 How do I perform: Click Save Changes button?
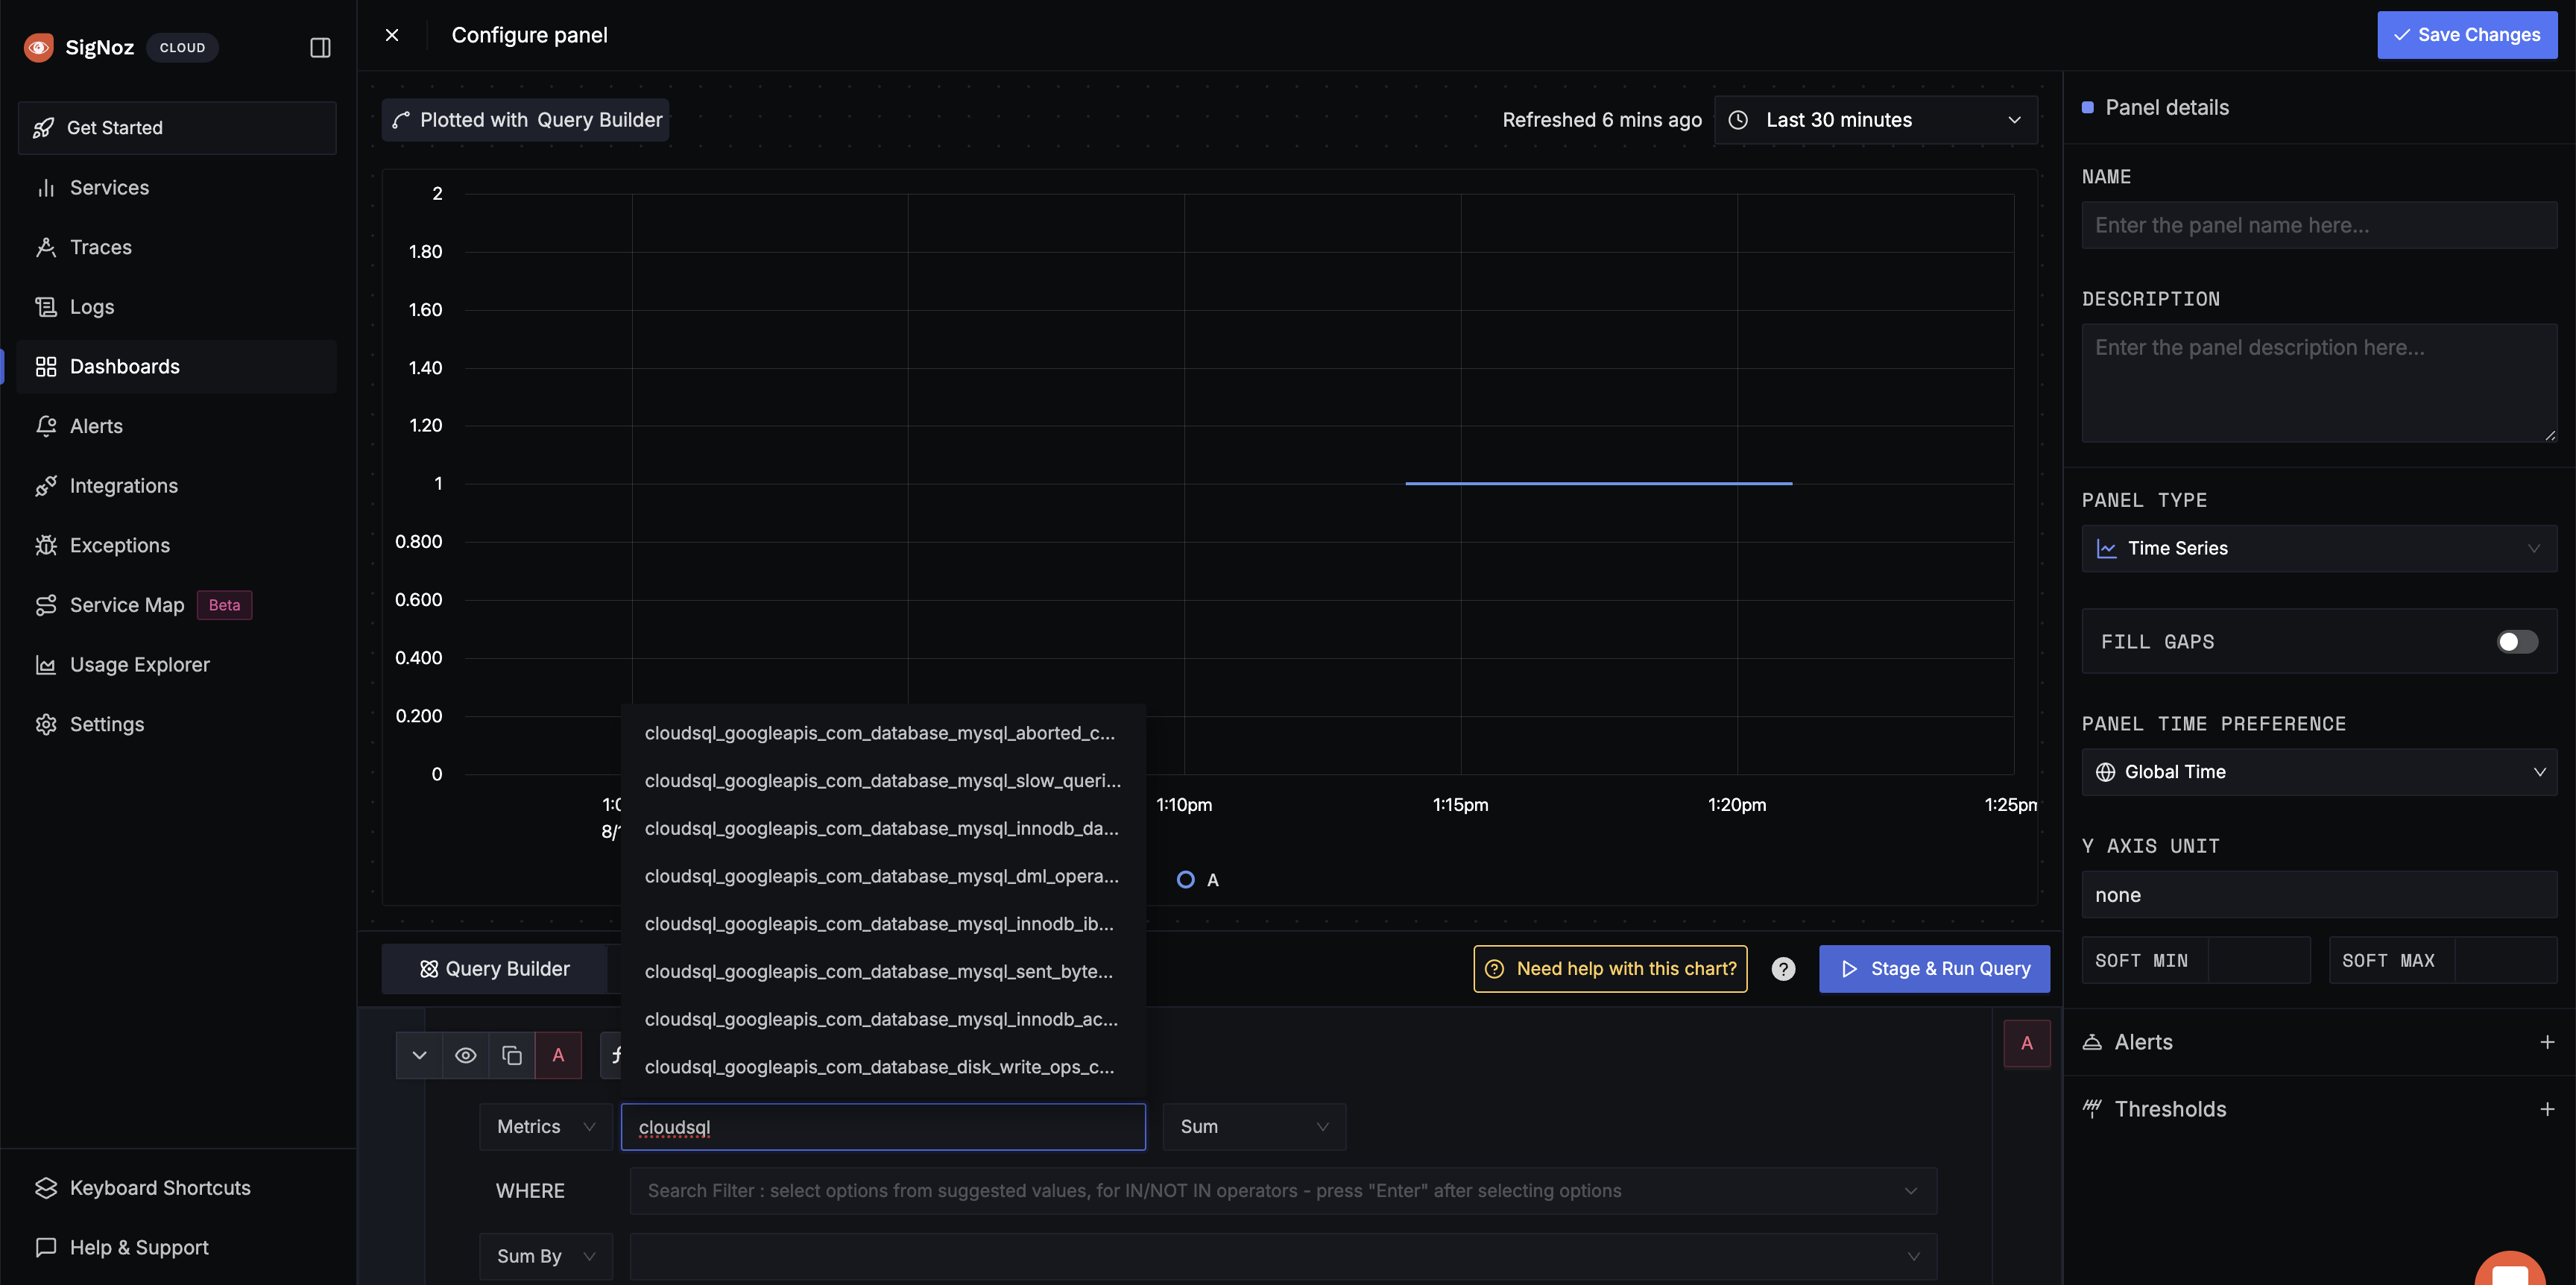[x=2466, y=35]
